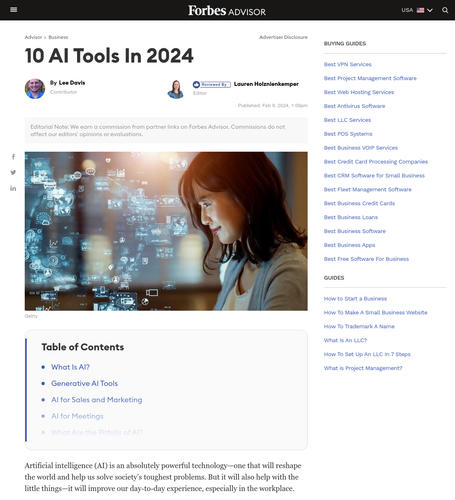
Task: Click Lauren Holznienkemper reviewer photo
Action: [x=176, y=89]
